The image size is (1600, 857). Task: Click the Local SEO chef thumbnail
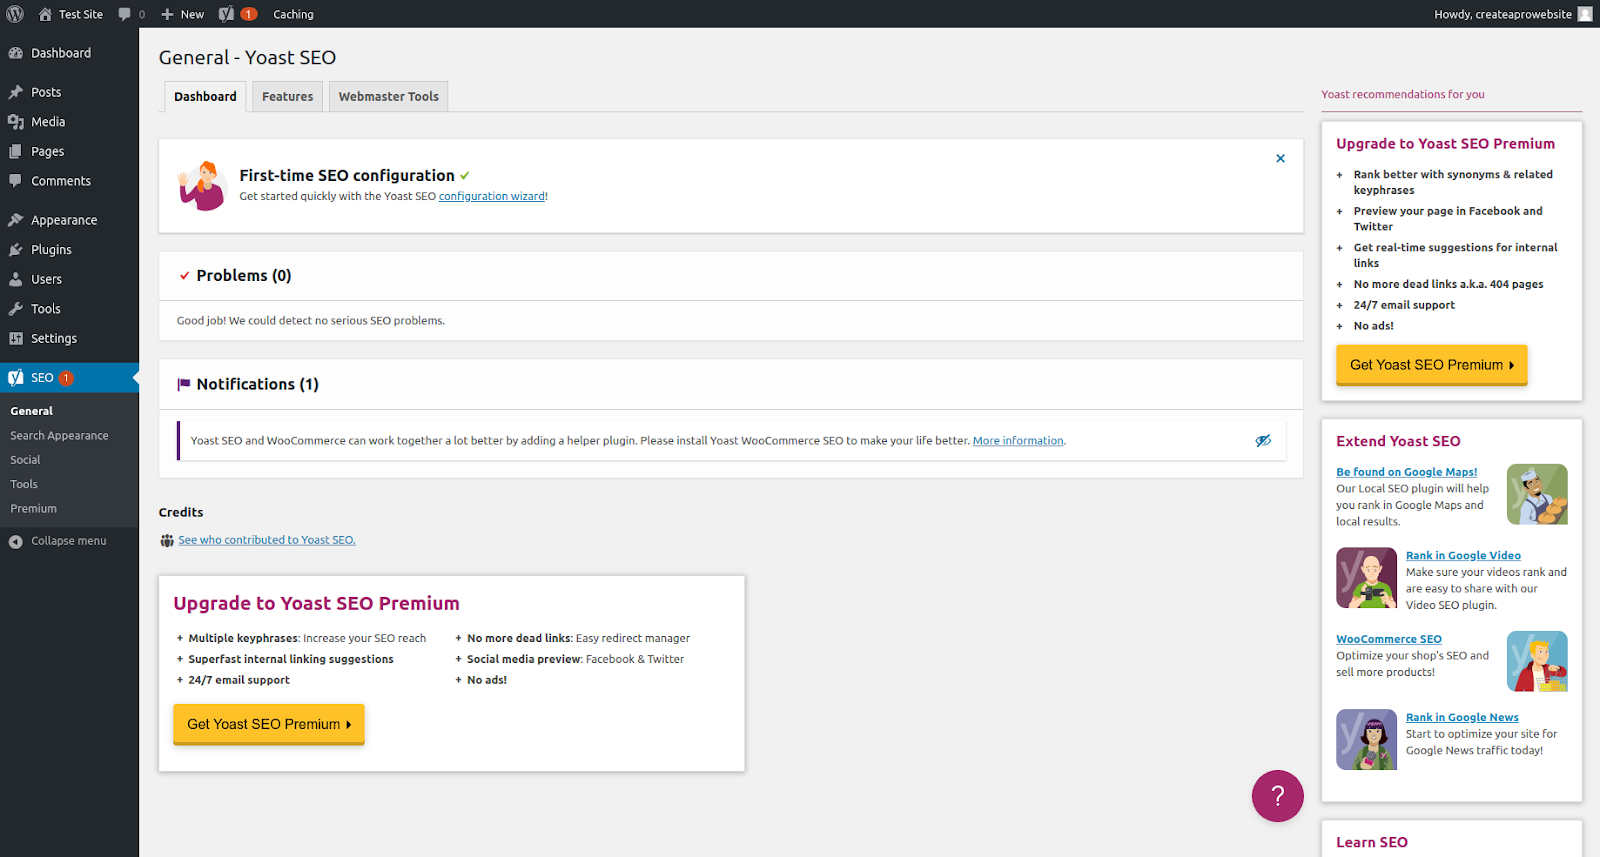pos(1537,494)
